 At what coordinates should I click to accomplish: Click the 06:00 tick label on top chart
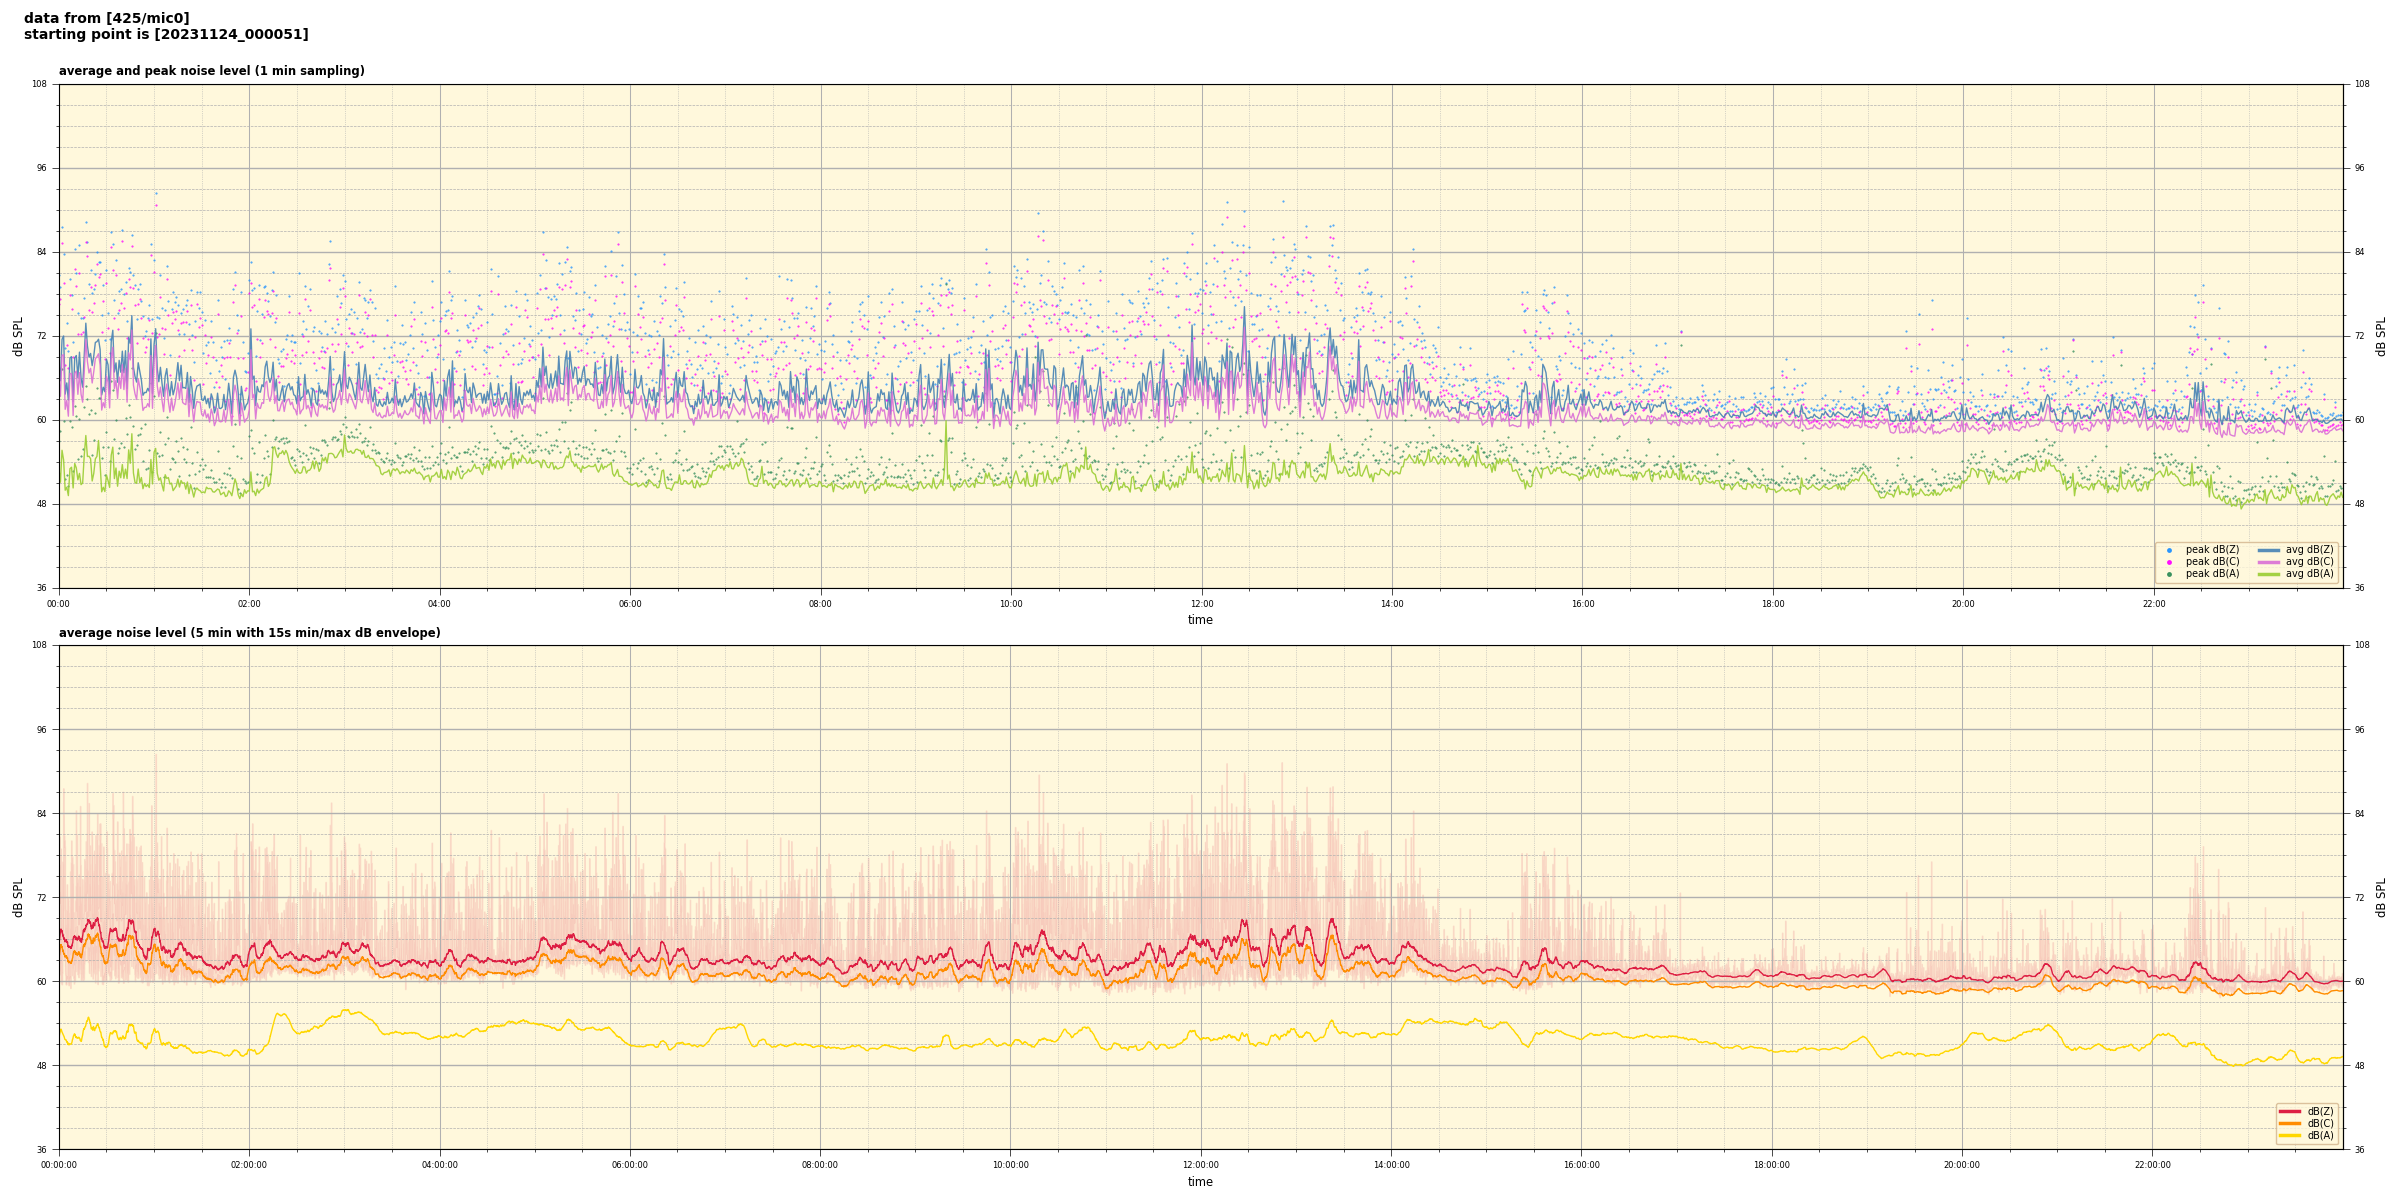[630, 604]
